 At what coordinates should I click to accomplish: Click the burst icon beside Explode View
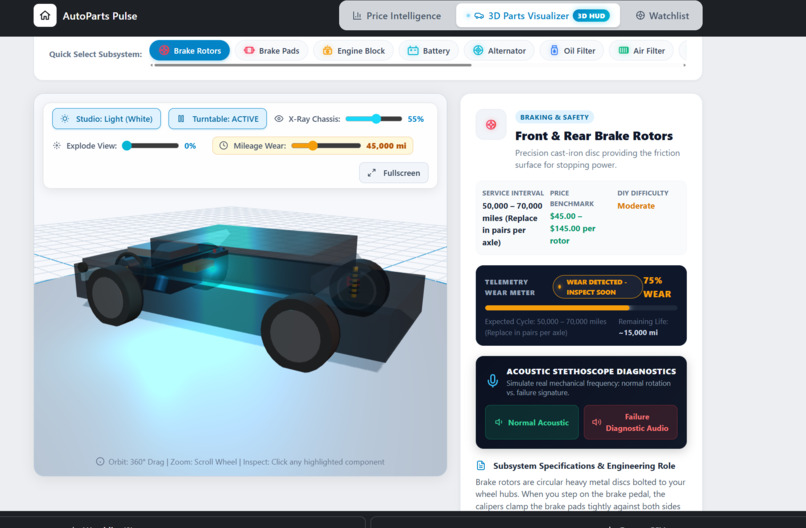tap(57, 145)
